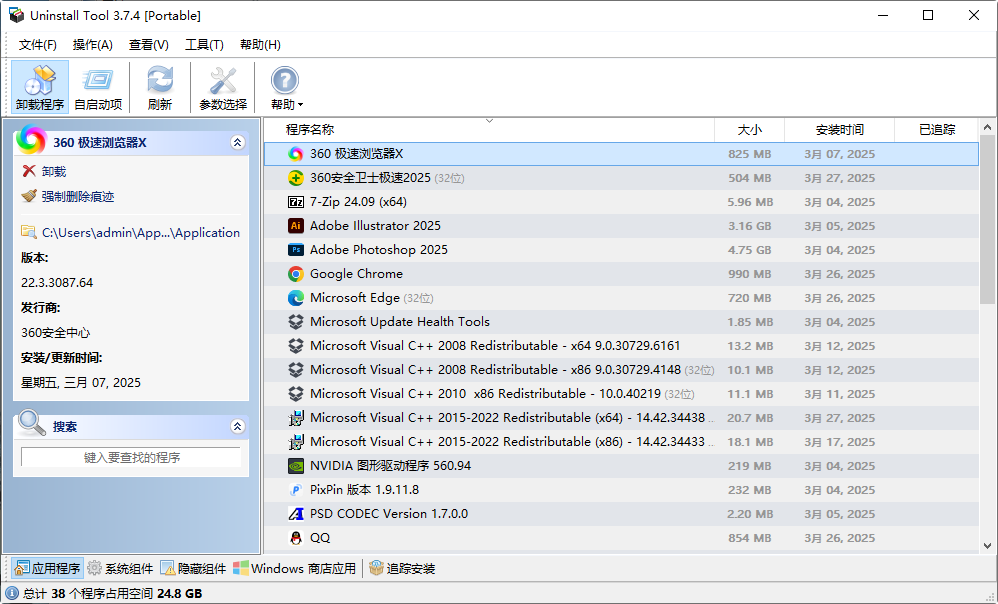
Task: Click the status bar info icon
Action: pyautogui.click(x=11, y=593)
